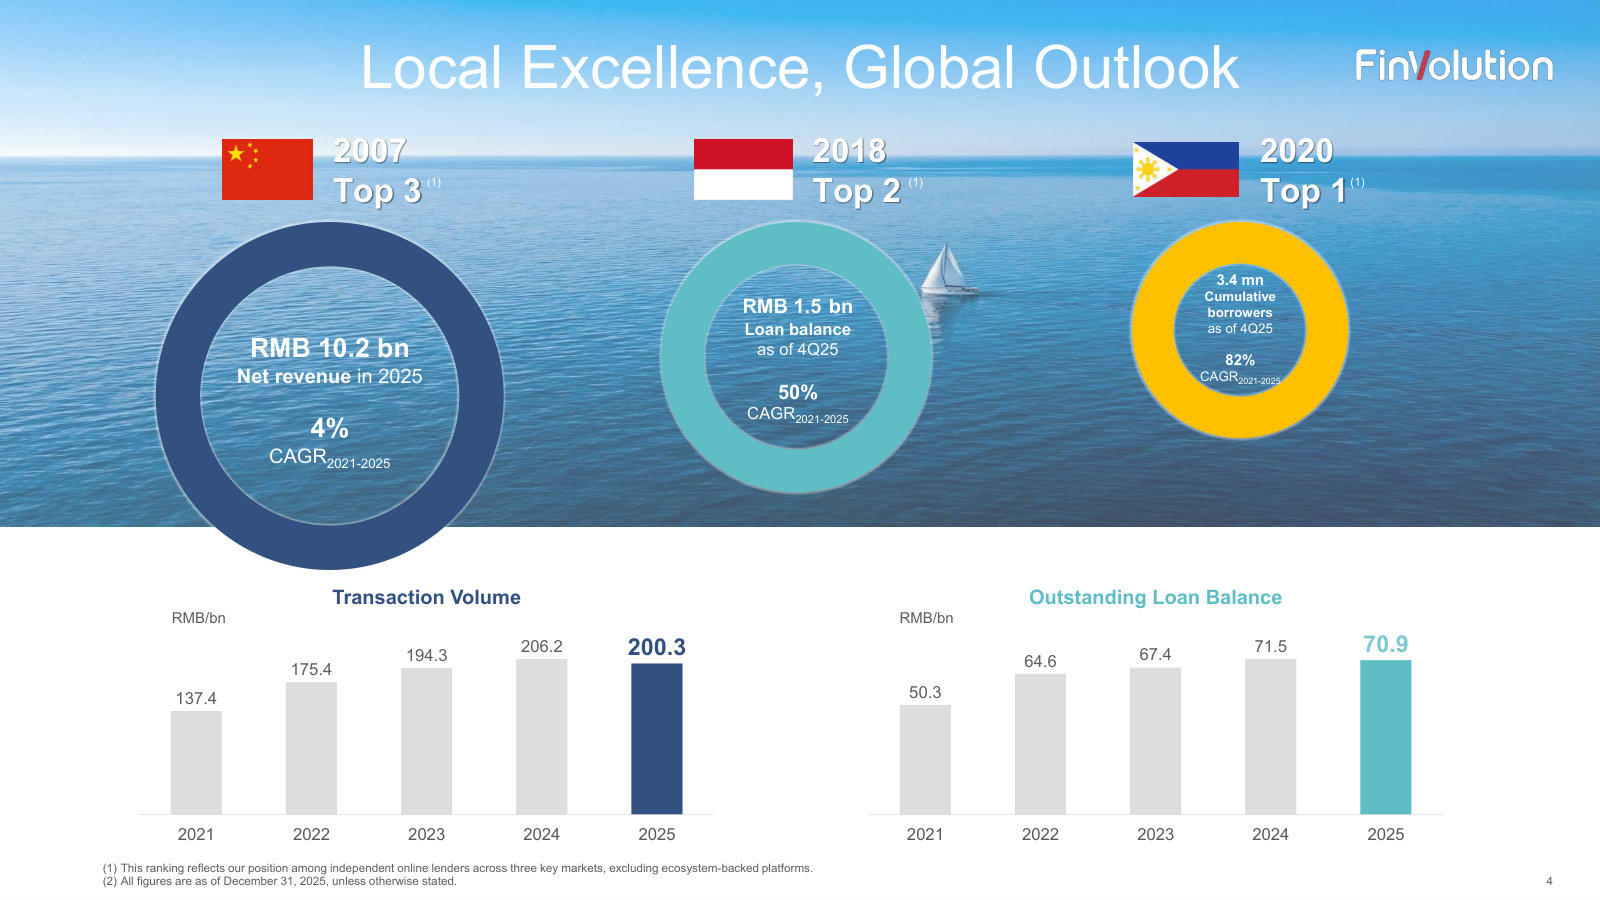Click the 'Top 3' ranking text

[x=377, y=191]
